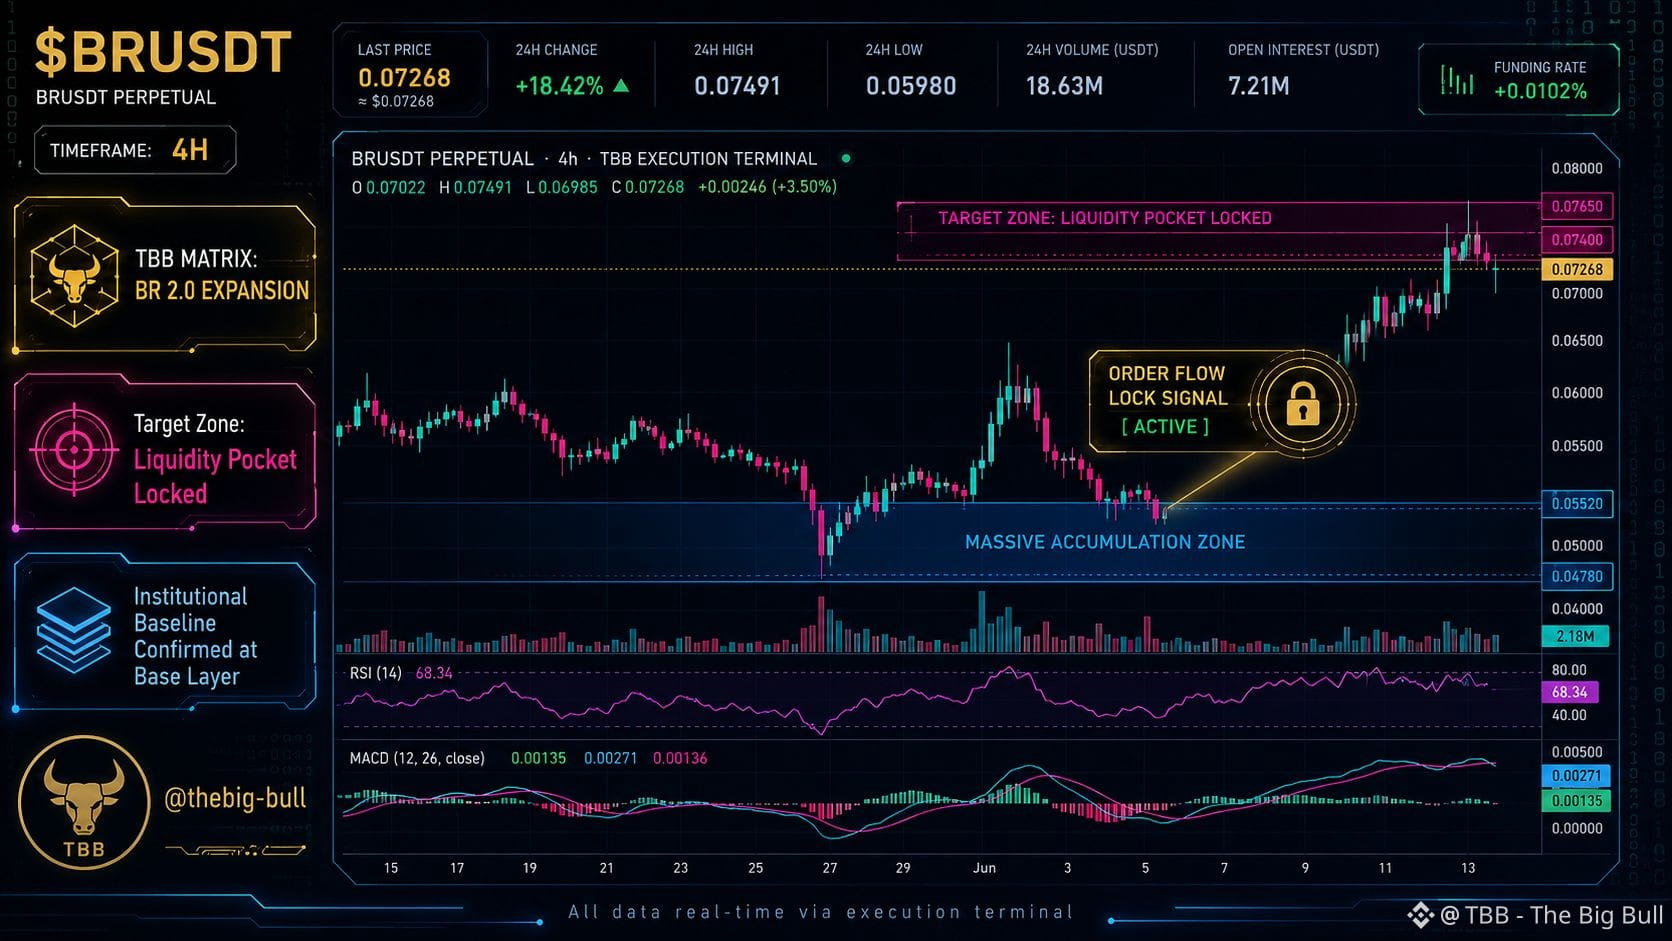Click the 24H LOW value 0.05980
1672x941 pixels.
[911, 86]
